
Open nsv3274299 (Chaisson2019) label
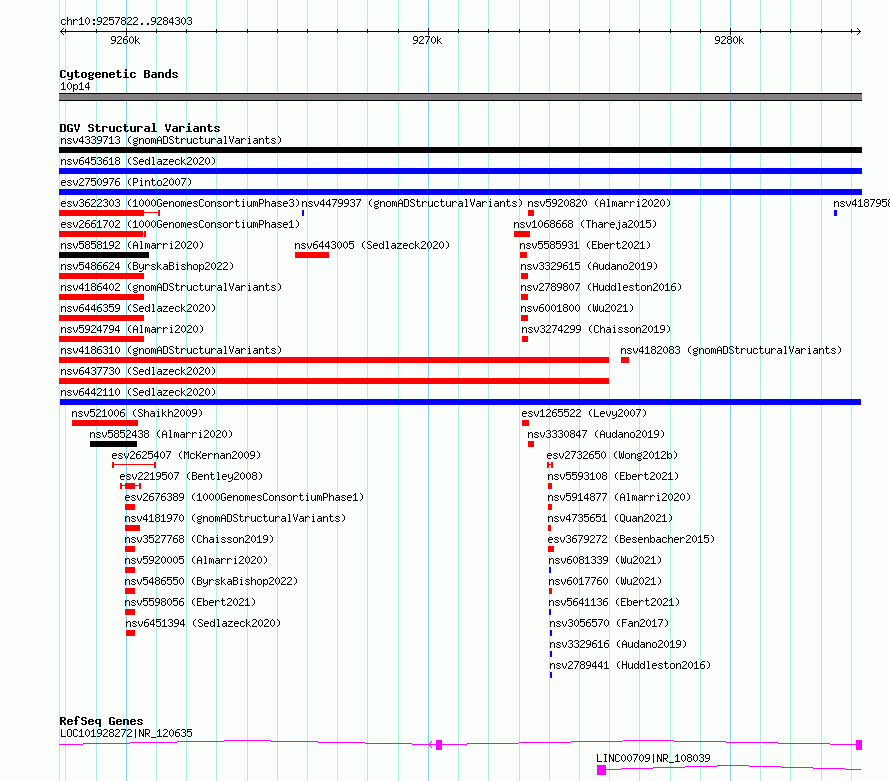596,329
